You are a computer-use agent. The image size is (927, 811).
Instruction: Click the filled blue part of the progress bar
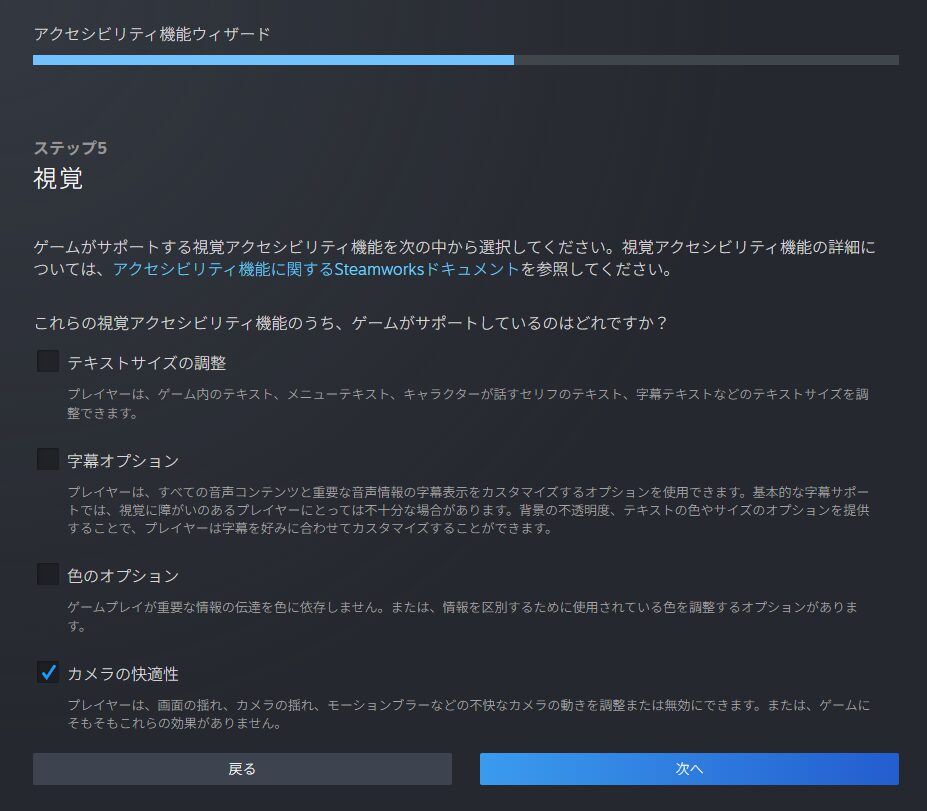pos(273,60)
